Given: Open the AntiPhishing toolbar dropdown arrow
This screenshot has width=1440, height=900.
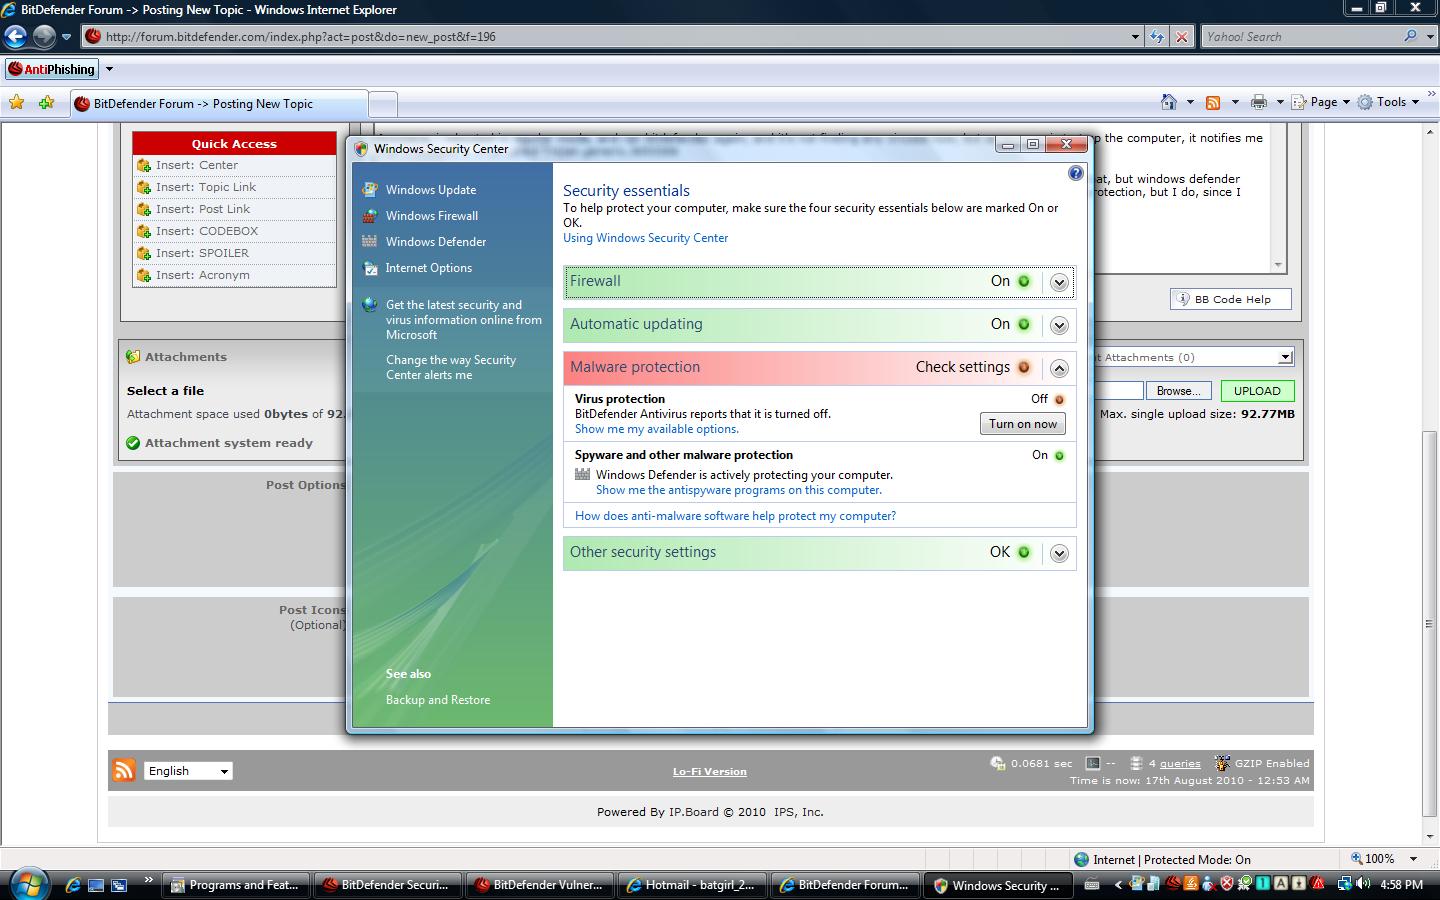Looking at the screenshot, I should pos(110,69).
